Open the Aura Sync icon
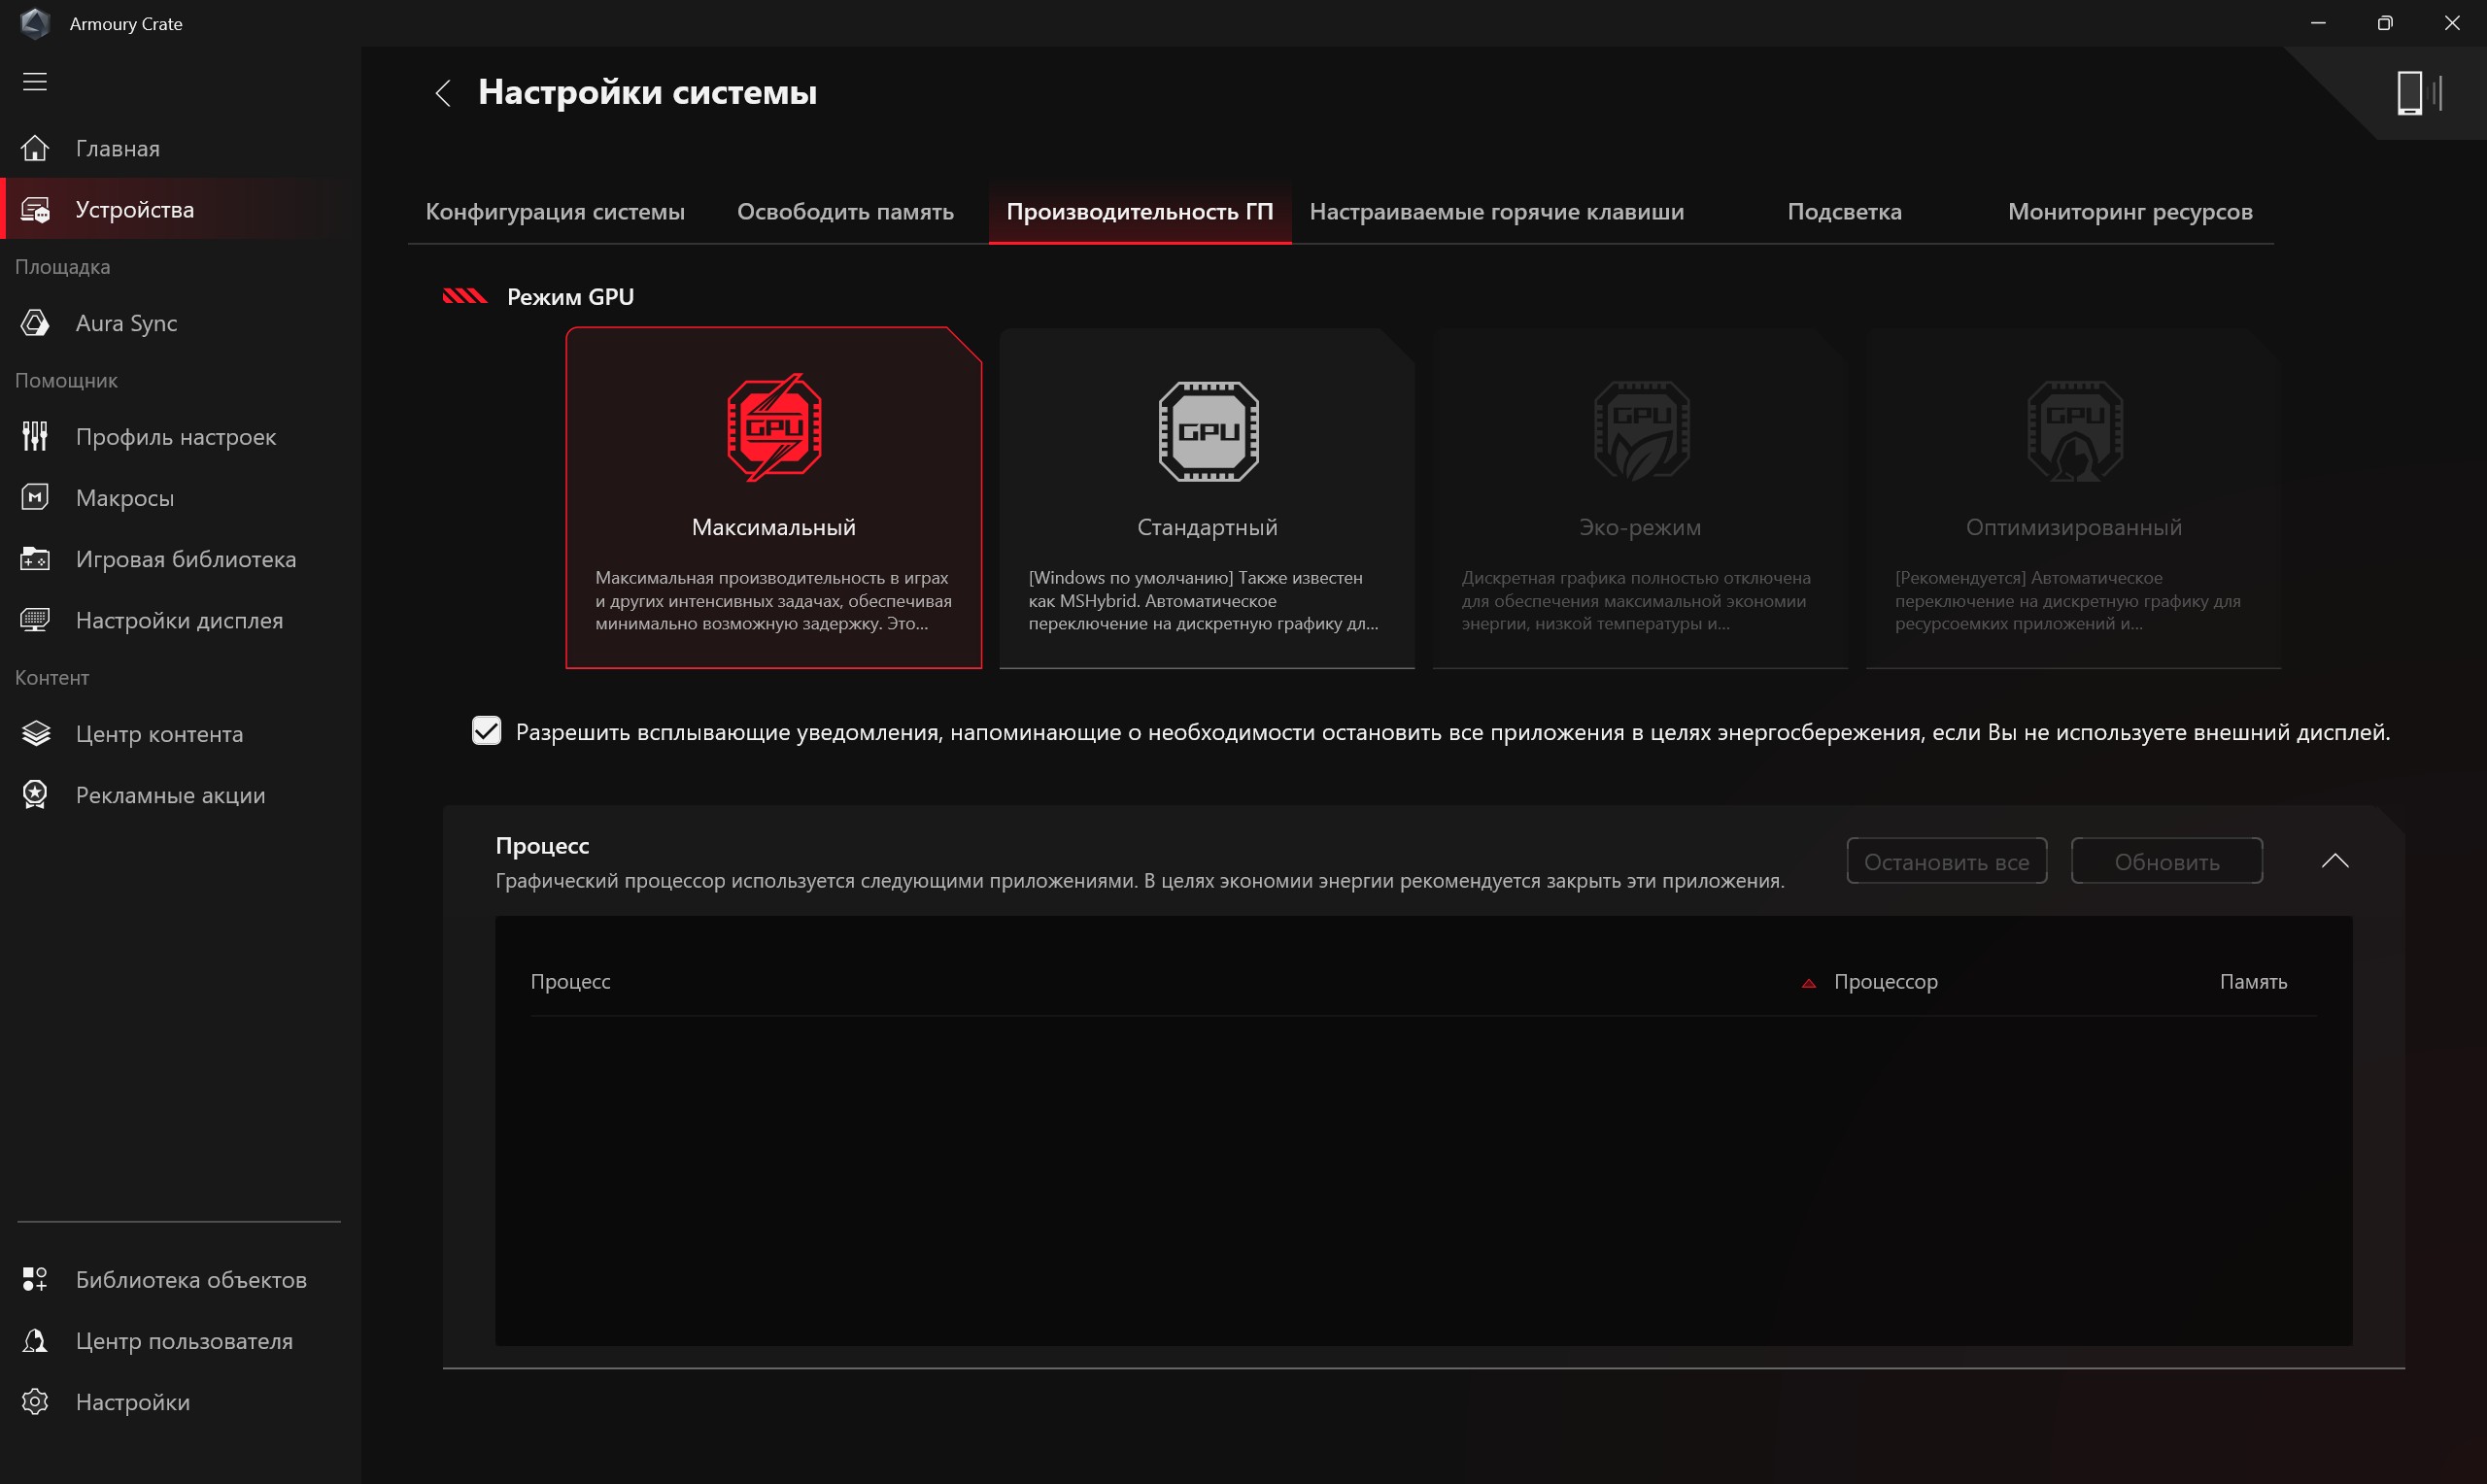2487x1484 pixels. point(35,323)
